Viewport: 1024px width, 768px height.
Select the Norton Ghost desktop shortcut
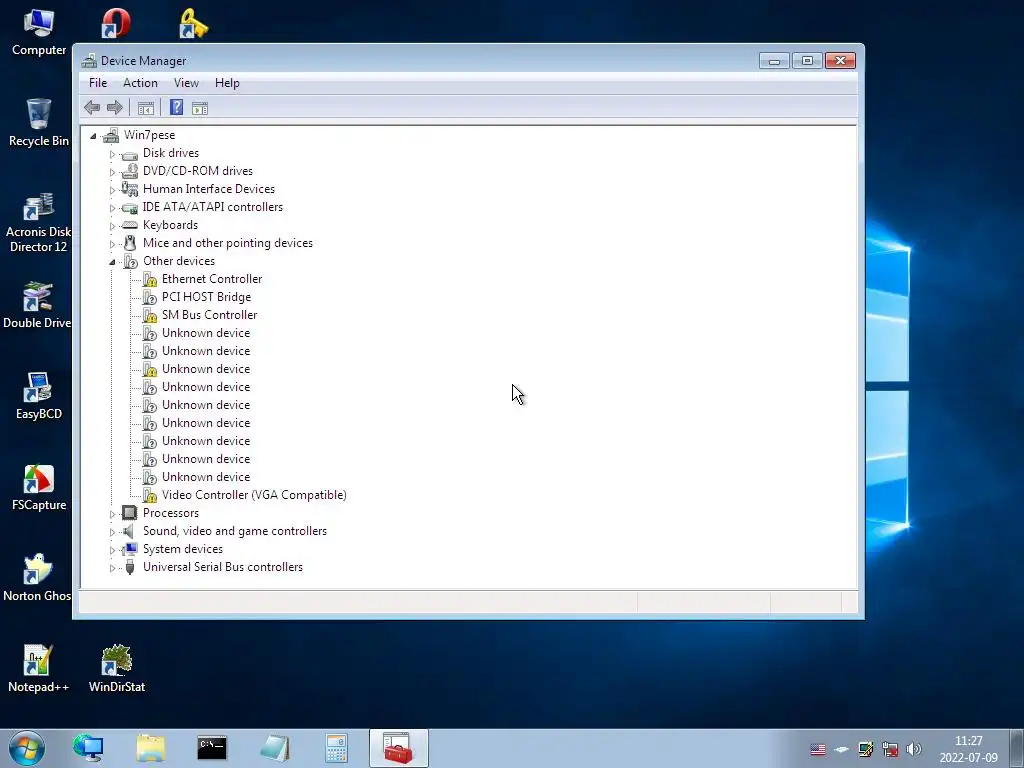click(37, 578)
